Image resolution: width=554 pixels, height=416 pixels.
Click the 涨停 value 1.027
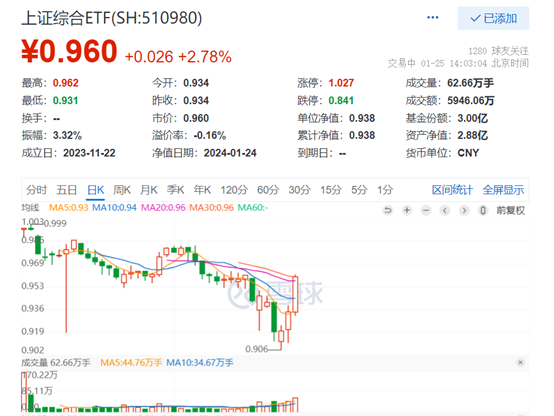click(341, 83)
